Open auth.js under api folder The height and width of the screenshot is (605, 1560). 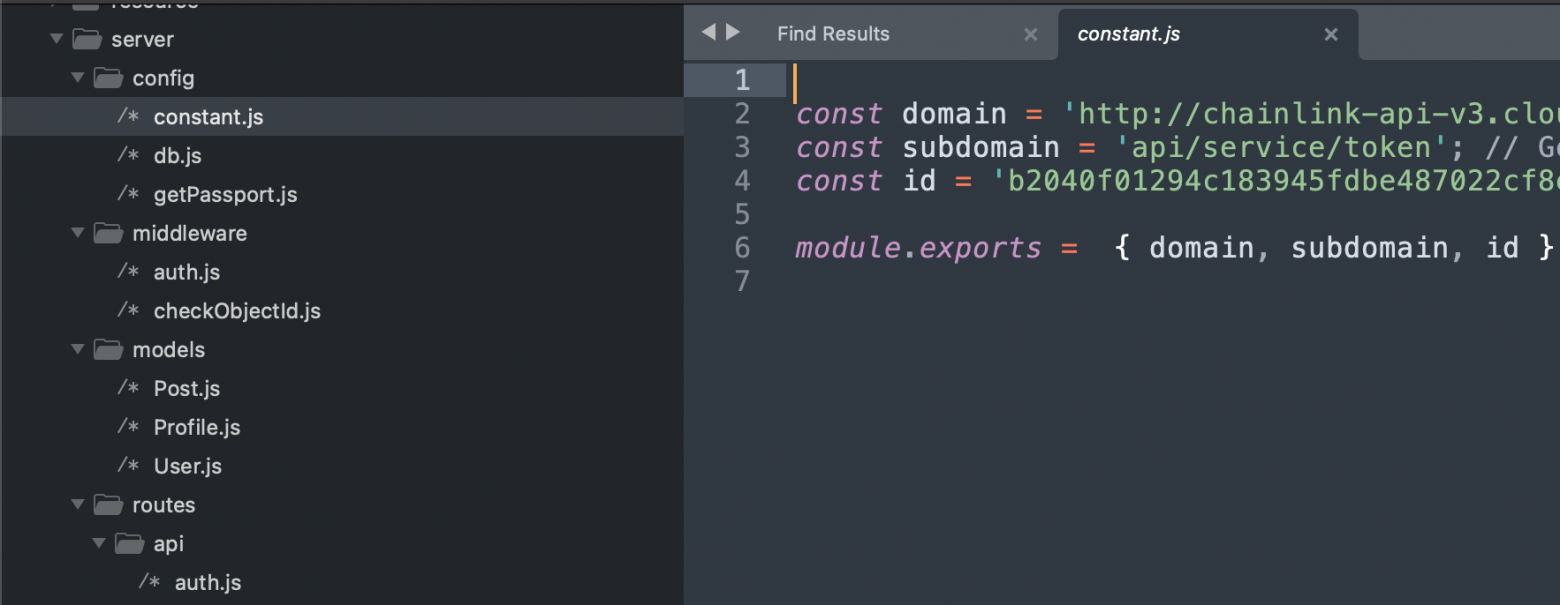coord(208,583)
